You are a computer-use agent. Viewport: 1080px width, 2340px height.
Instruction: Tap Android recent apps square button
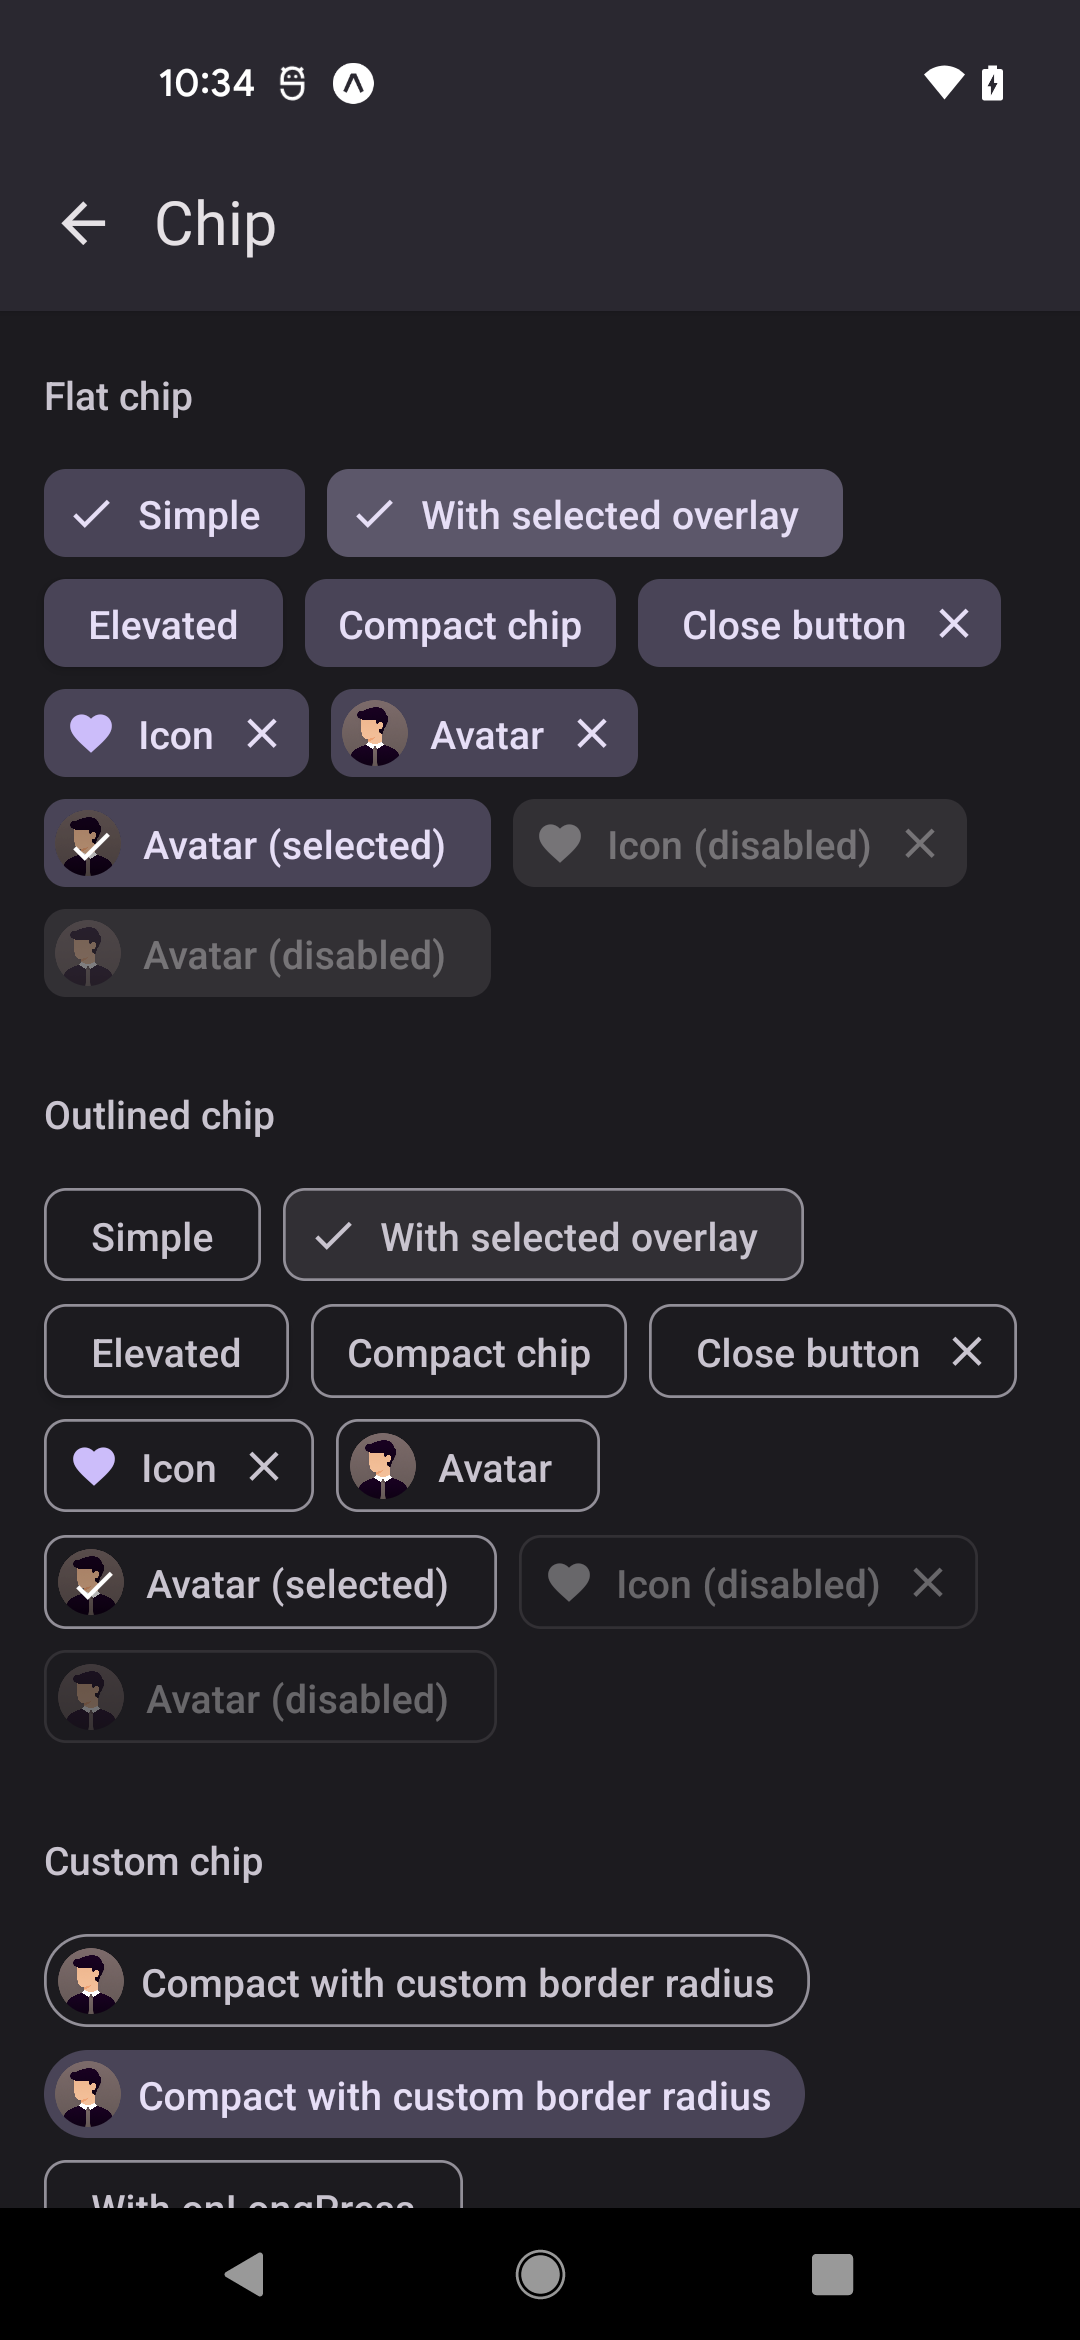[x=832, y=2275]
